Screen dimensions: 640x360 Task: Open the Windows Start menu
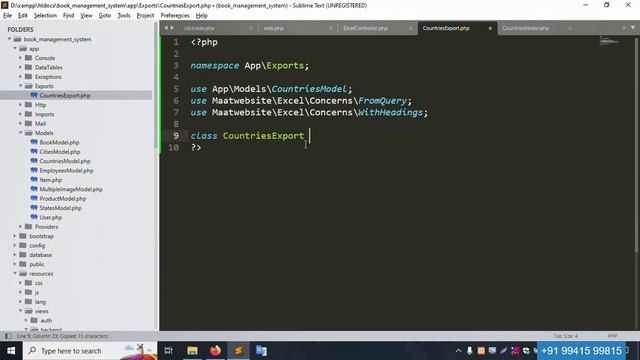(11, 351)
